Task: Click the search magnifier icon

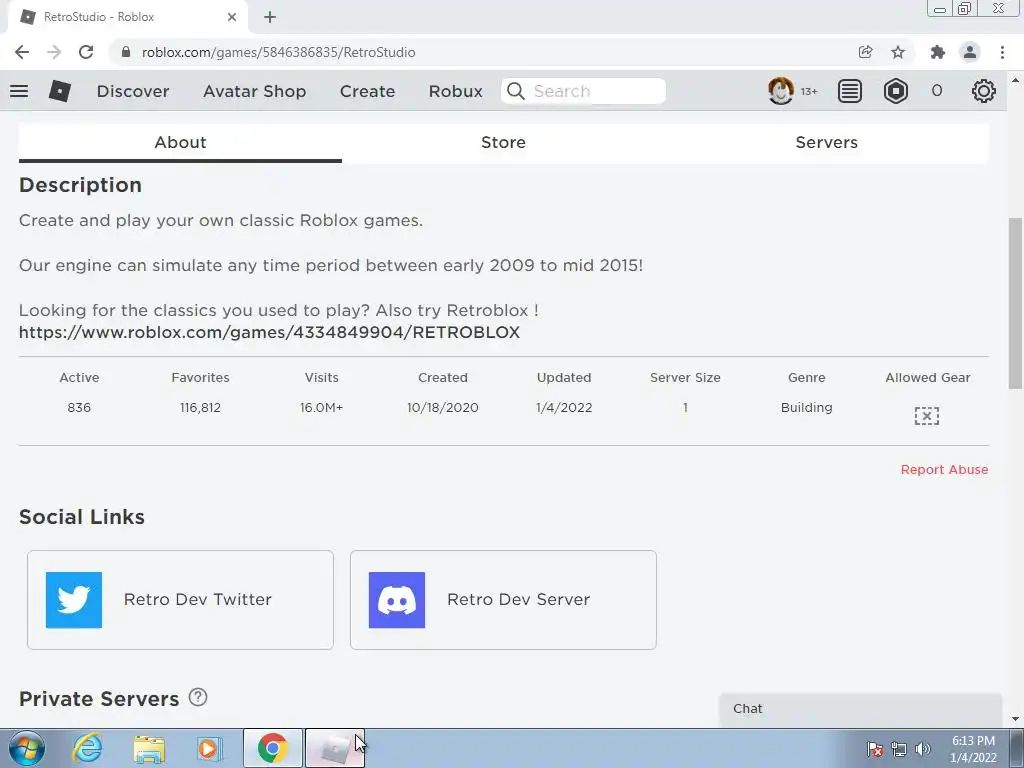Action: (515, 91)
